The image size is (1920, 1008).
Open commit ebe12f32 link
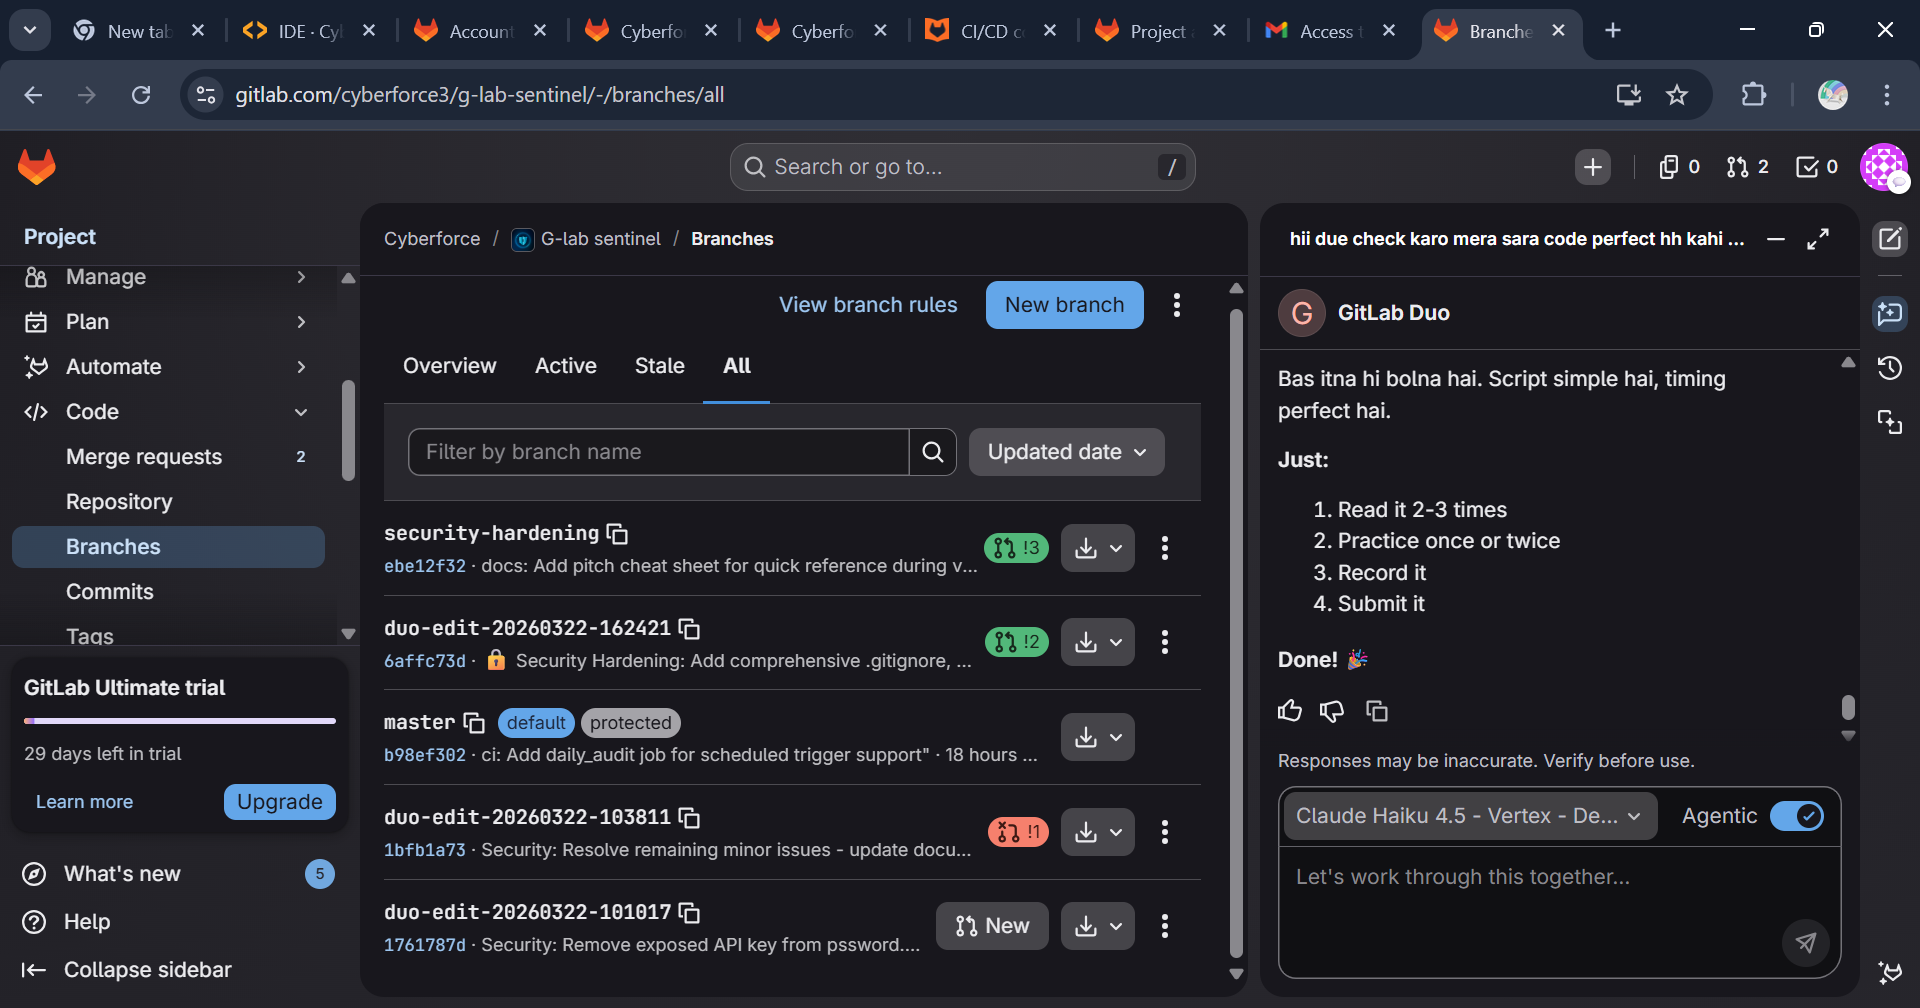tap(425, 566)
